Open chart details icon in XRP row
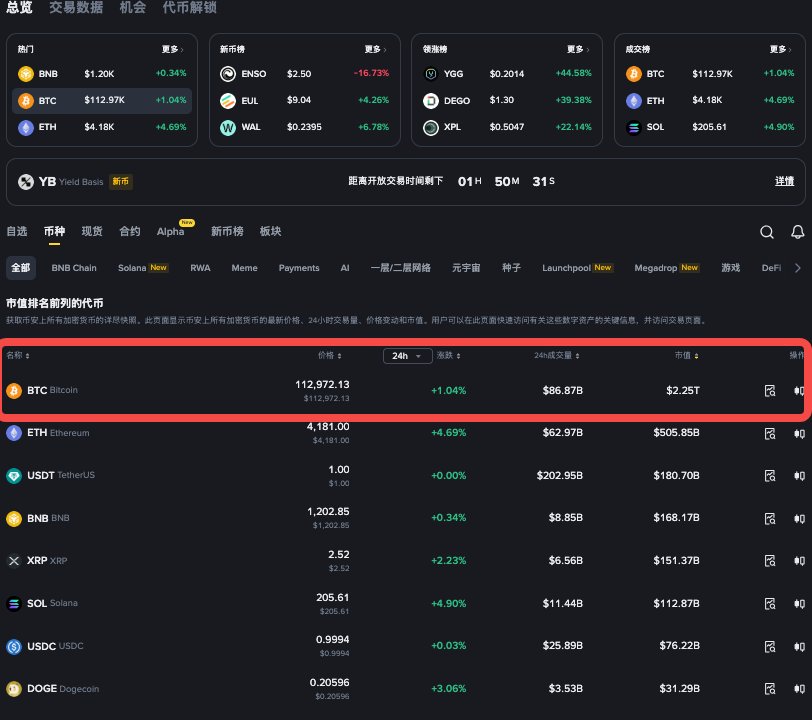The width and height of the screenshot is (812, 720). (769, 561)
